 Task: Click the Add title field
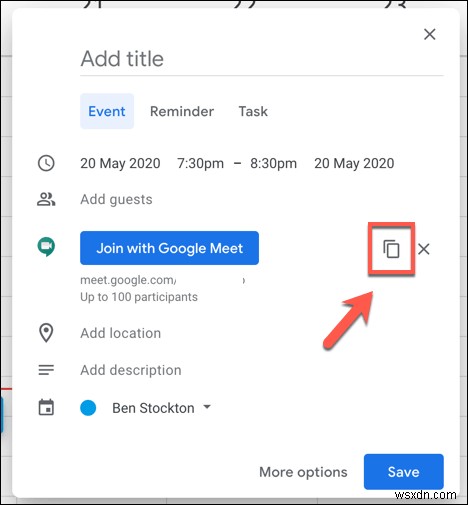point(262,59)
